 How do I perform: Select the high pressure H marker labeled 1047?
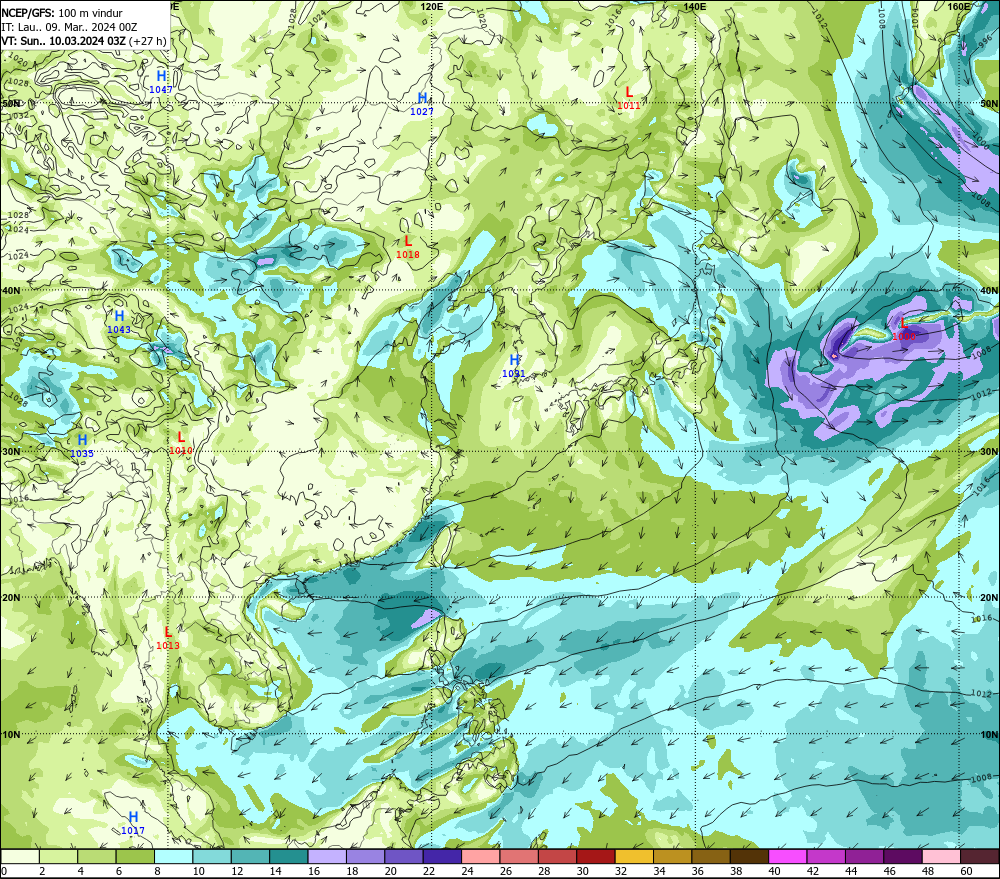tap(161, 76)
